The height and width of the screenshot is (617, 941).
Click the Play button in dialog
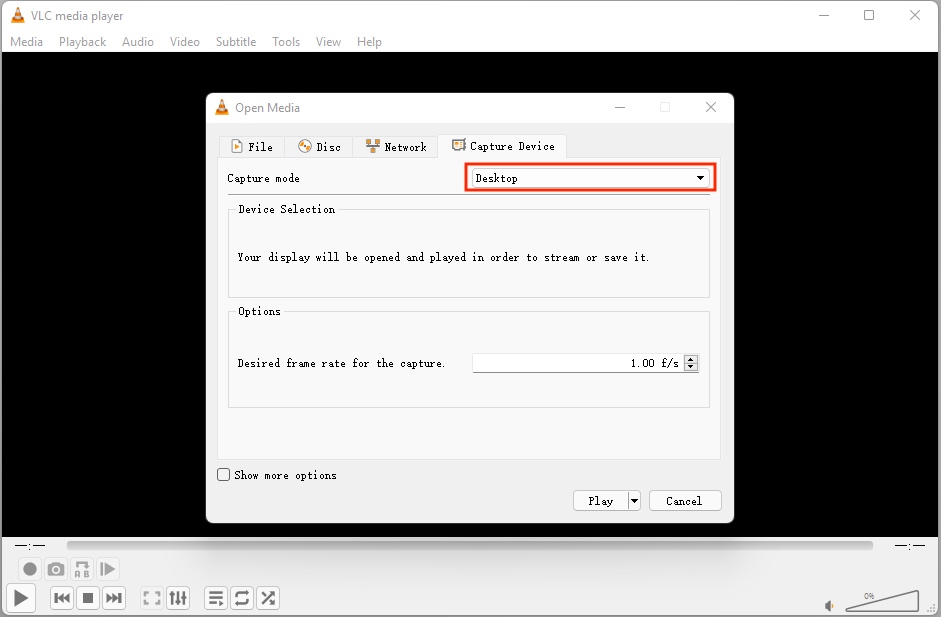pos(601,501)
